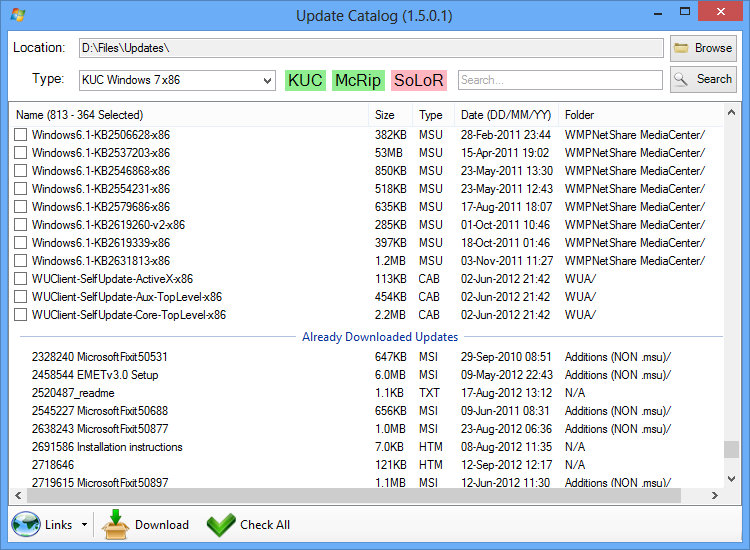Check Windows6.1-KB2619339-x86 checkbox

(x=20, y=242)
